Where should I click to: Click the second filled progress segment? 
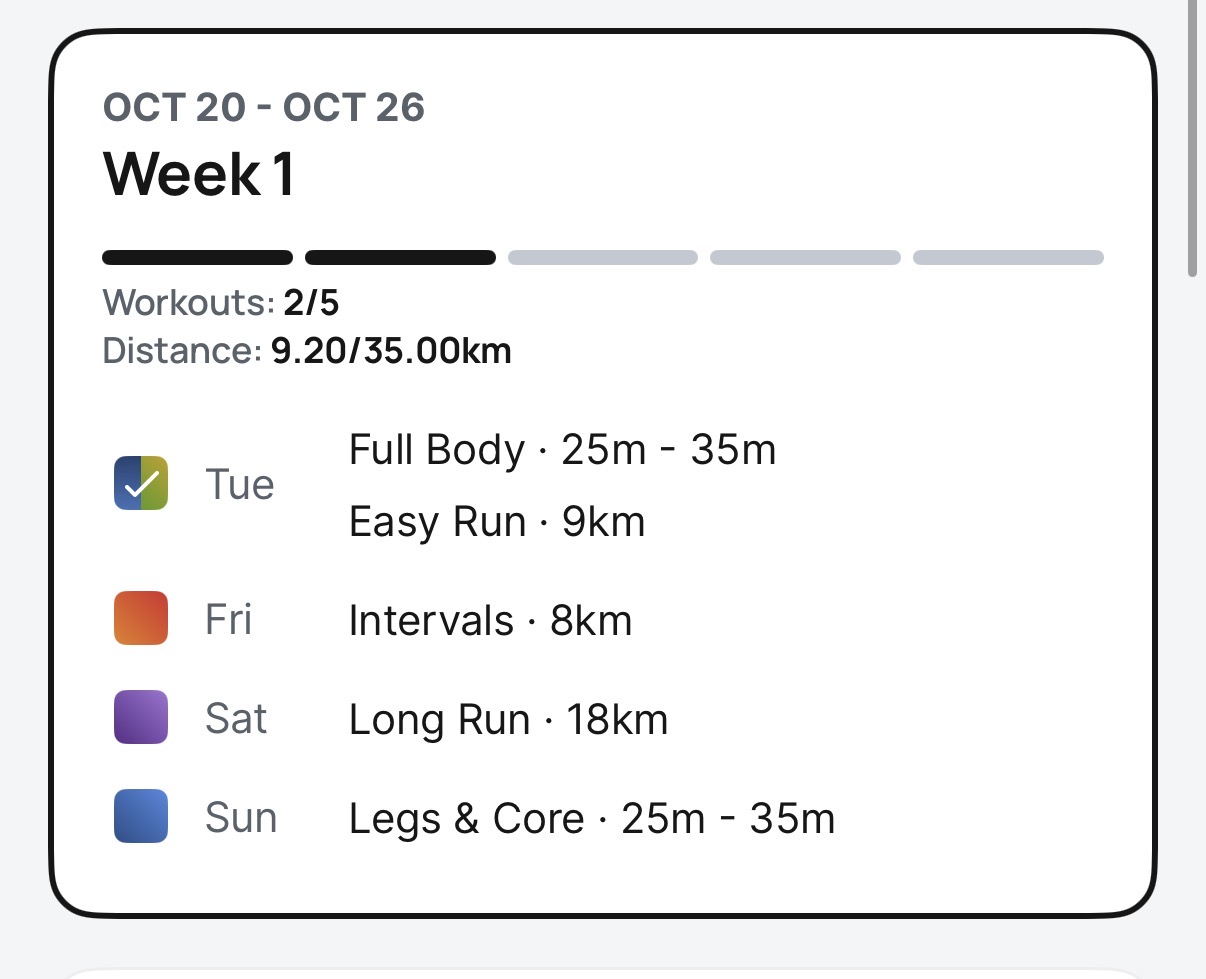[400, 258]
